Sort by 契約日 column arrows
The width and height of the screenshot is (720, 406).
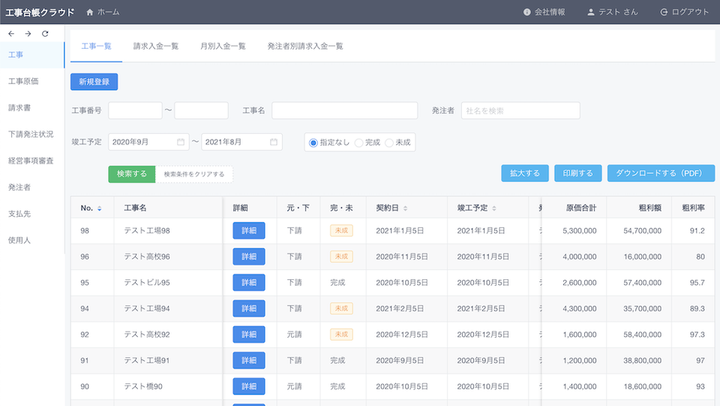pos(405,209)
